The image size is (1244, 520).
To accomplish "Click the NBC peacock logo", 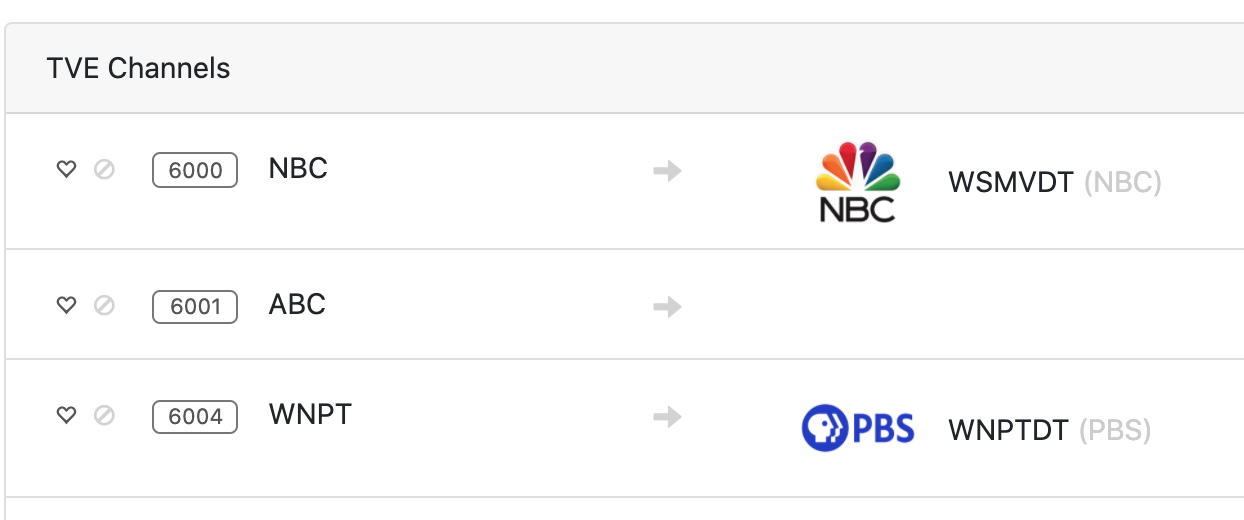I will [x=858, y=182].
